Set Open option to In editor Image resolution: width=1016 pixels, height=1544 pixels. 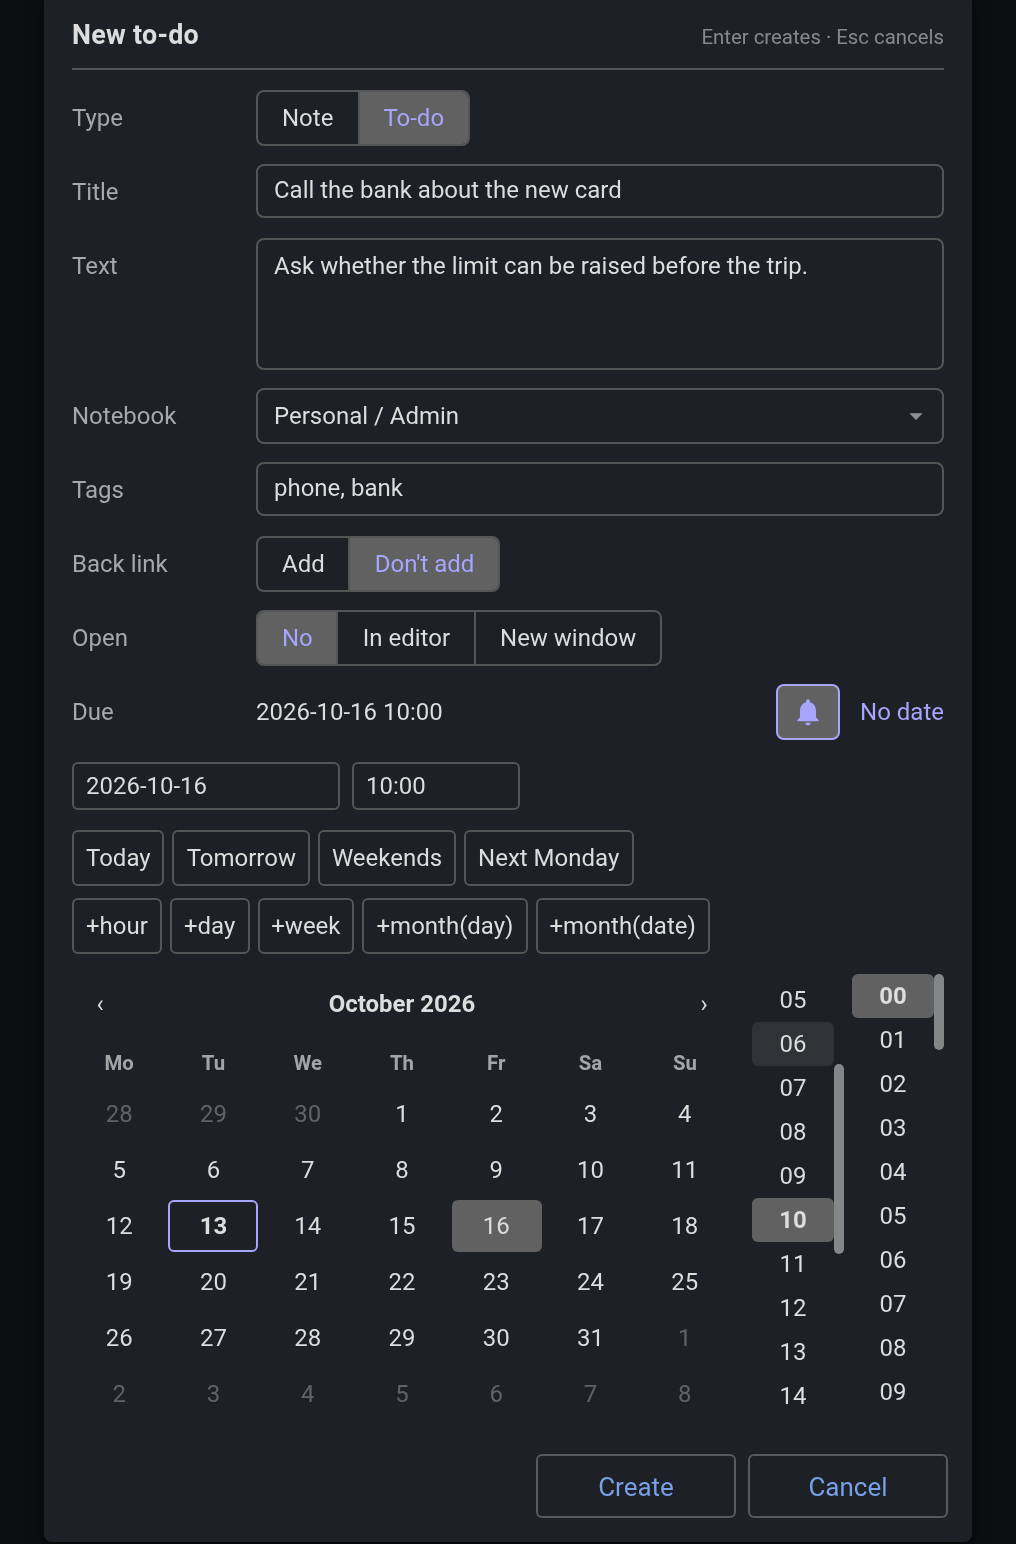tap(406, 638)
